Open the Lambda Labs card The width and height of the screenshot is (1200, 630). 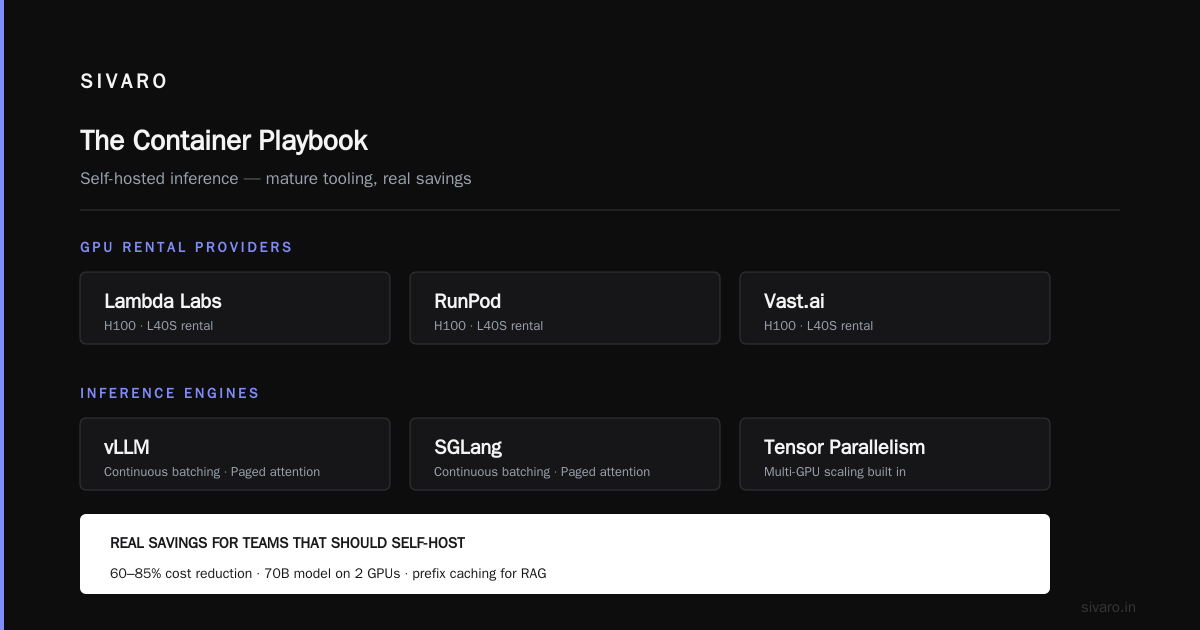235,308
